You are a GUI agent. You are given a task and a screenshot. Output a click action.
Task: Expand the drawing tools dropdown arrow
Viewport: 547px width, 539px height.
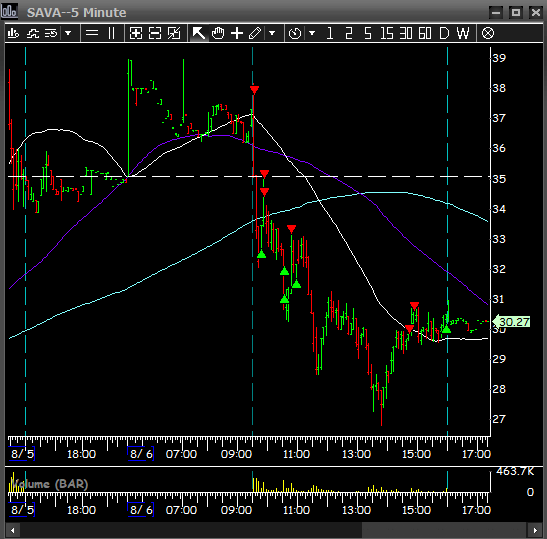pos(272,33)
